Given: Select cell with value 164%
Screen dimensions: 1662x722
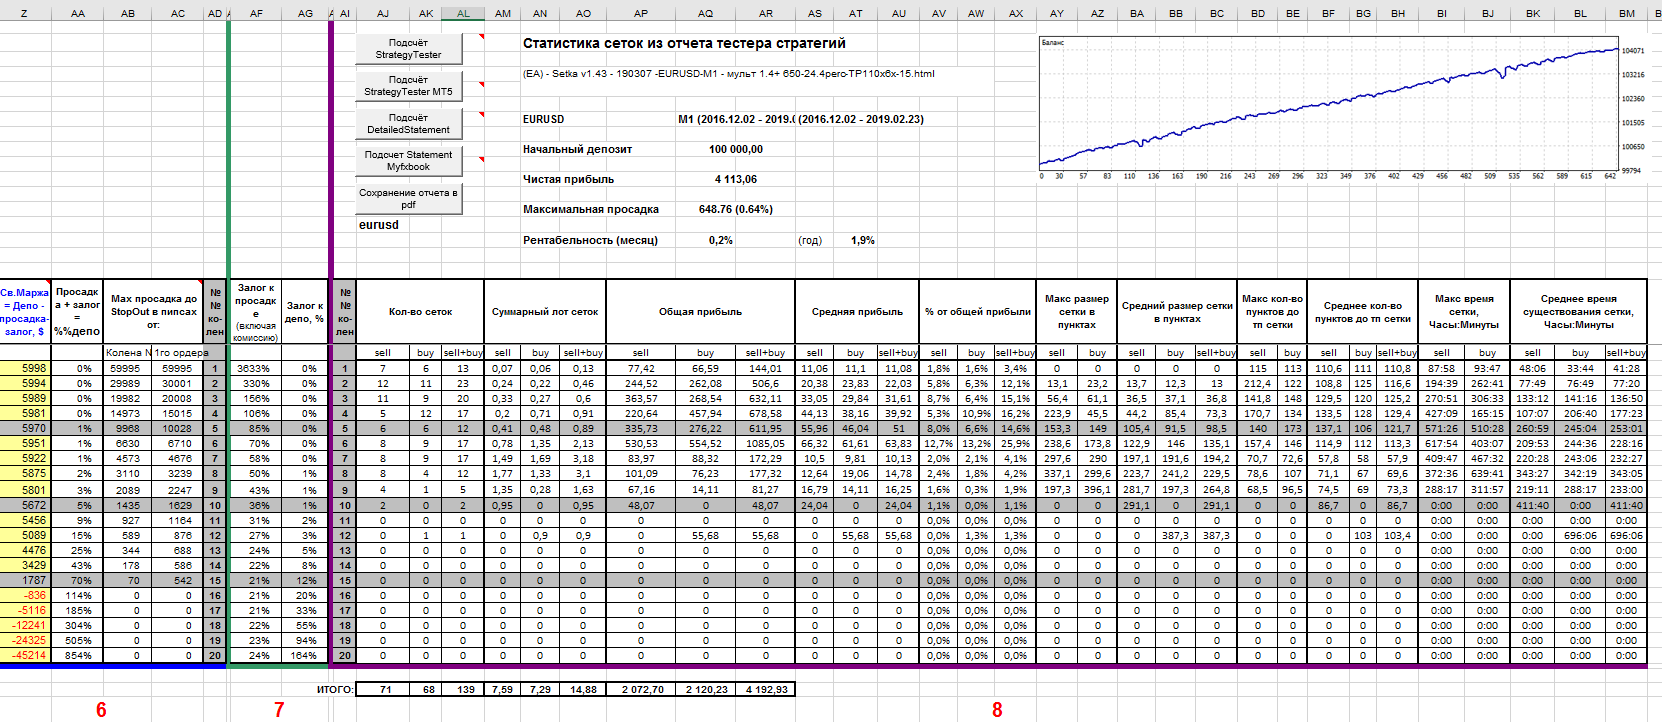Looking at the screenshot, I should (x=305, y=655).
